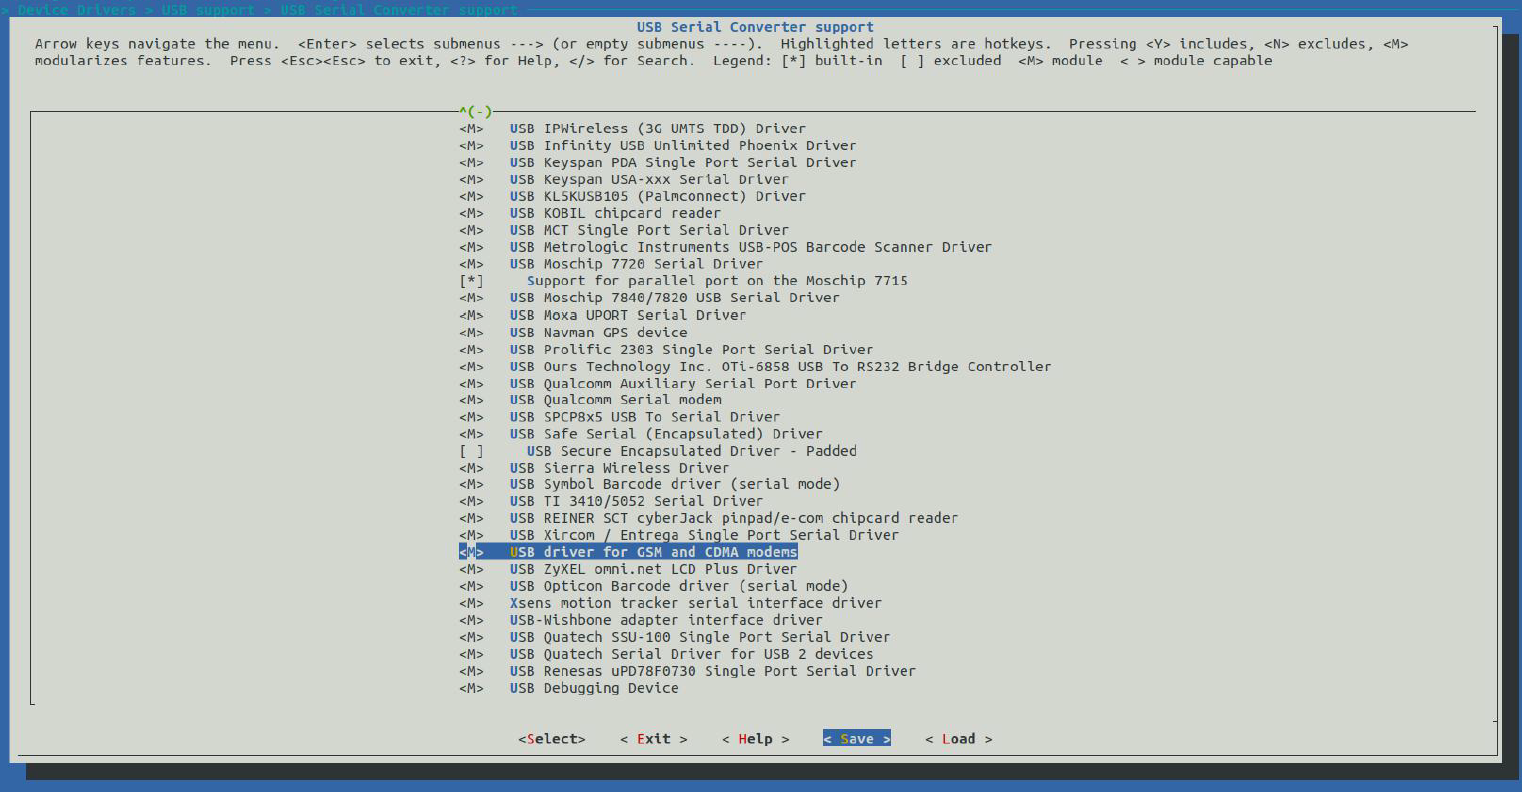Select USB Infinity USB Unlimited Phoenix Driver
This screenshot has height=792, width=1522.
(682, 145)
